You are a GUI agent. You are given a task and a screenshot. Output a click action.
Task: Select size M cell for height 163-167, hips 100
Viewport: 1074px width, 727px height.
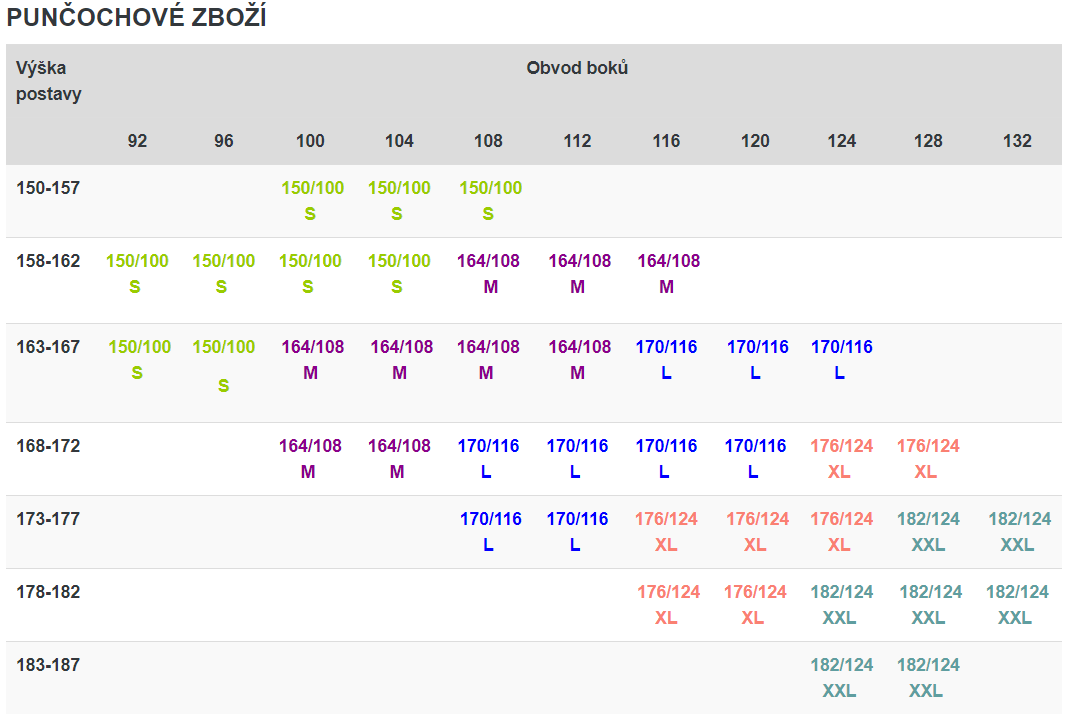click(312, 359)
